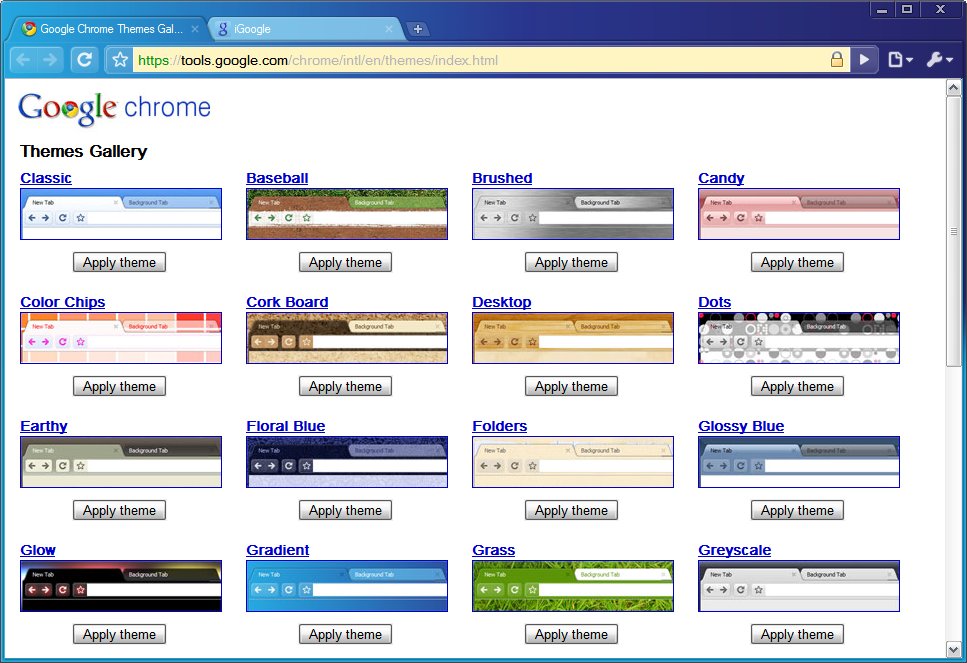The height and width of the screenshot is (663, 967).
Task: Click the Earthy theme preview thumbnail
Action: coord(121,462)
